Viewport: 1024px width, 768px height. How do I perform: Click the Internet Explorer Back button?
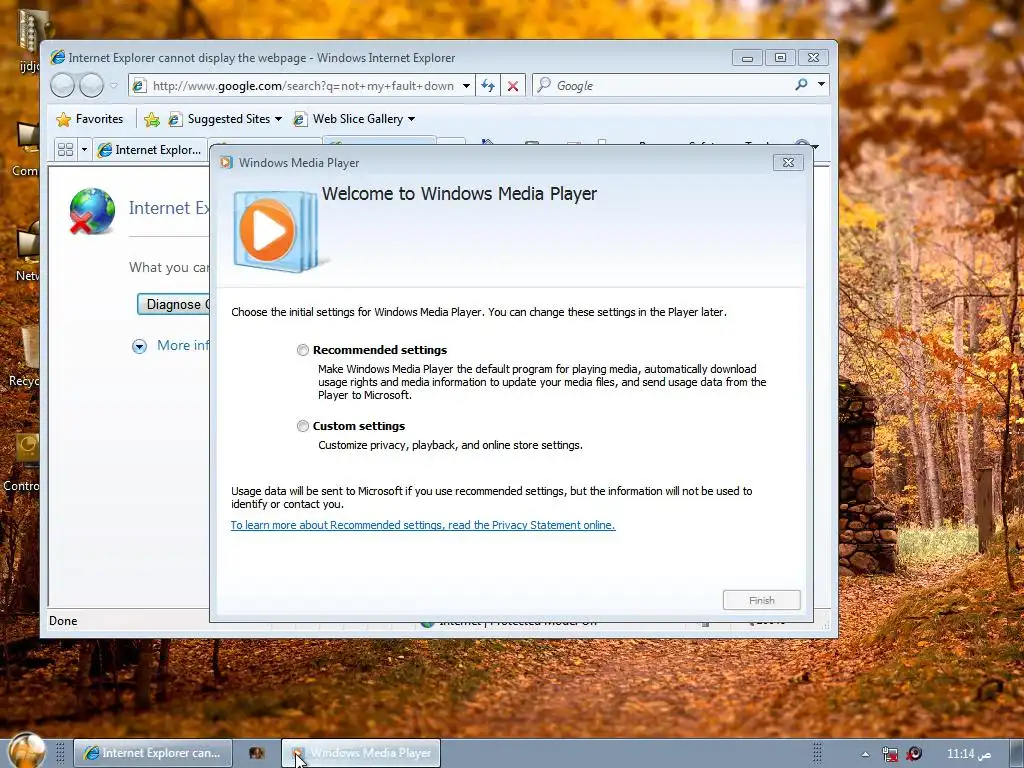63,86
